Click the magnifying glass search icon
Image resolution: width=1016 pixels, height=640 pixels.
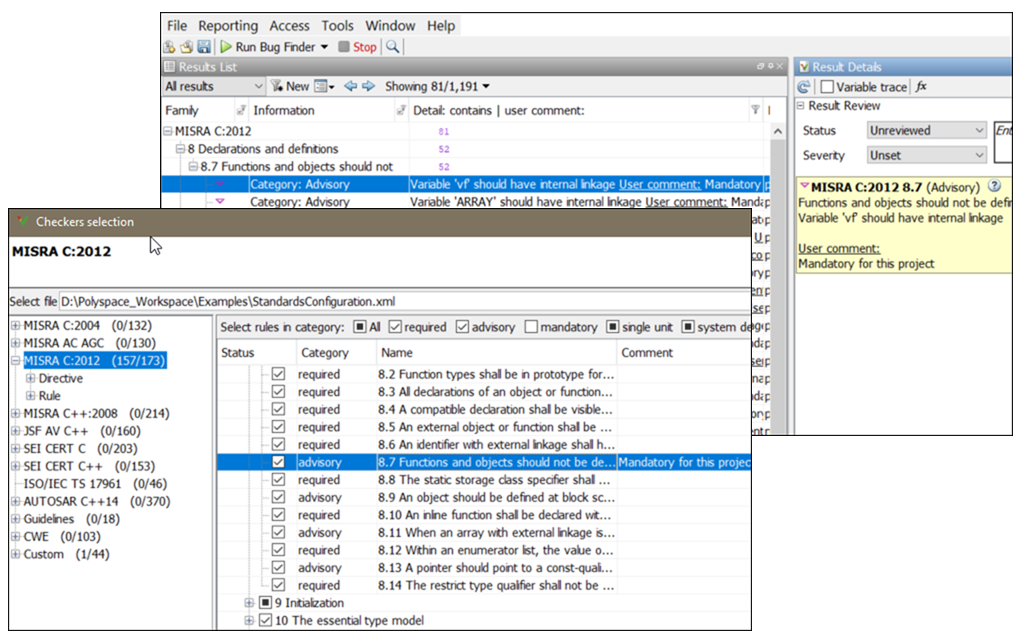tap(392, 47)
